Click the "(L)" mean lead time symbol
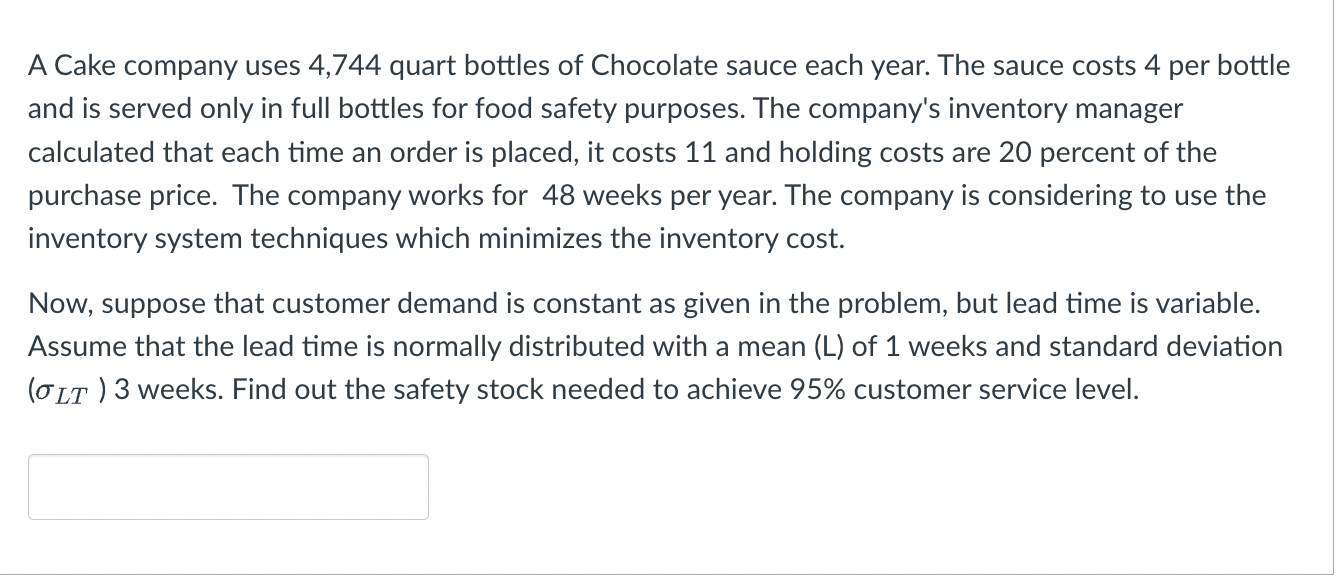 [829, 347]
